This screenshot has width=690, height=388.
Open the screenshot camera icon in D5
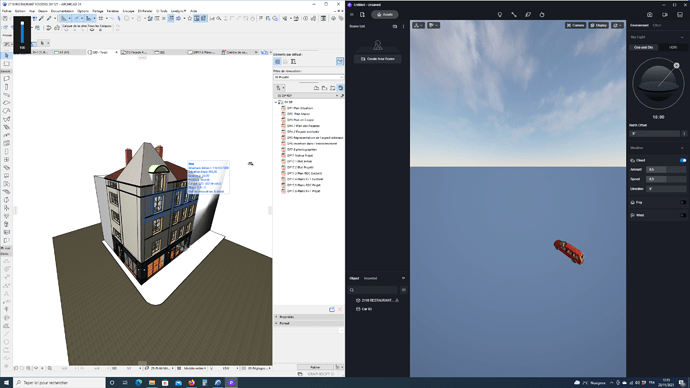650,15
